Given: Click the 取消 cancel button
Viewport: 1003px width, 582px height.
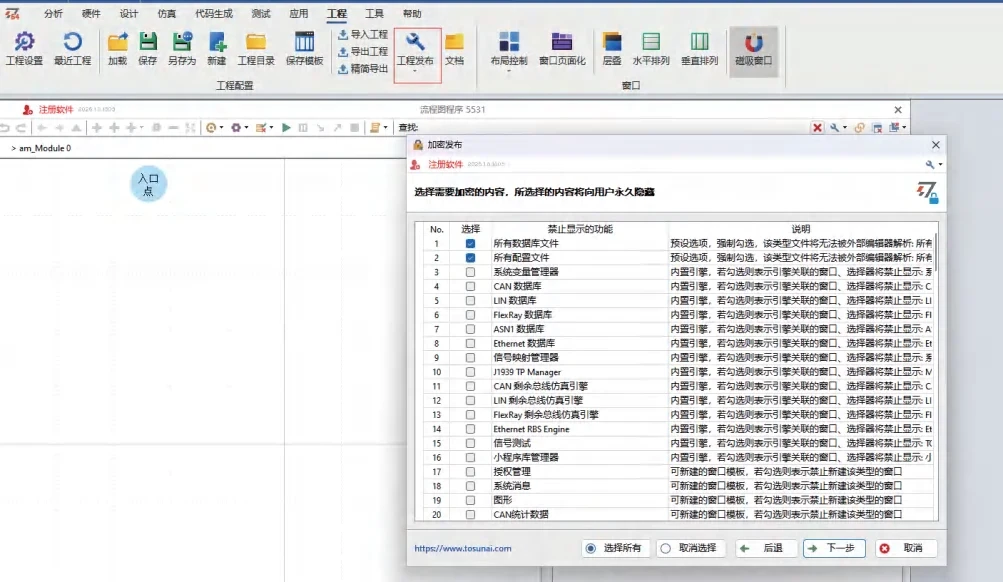Looking at the screenshot, I should tap(904, 548).
